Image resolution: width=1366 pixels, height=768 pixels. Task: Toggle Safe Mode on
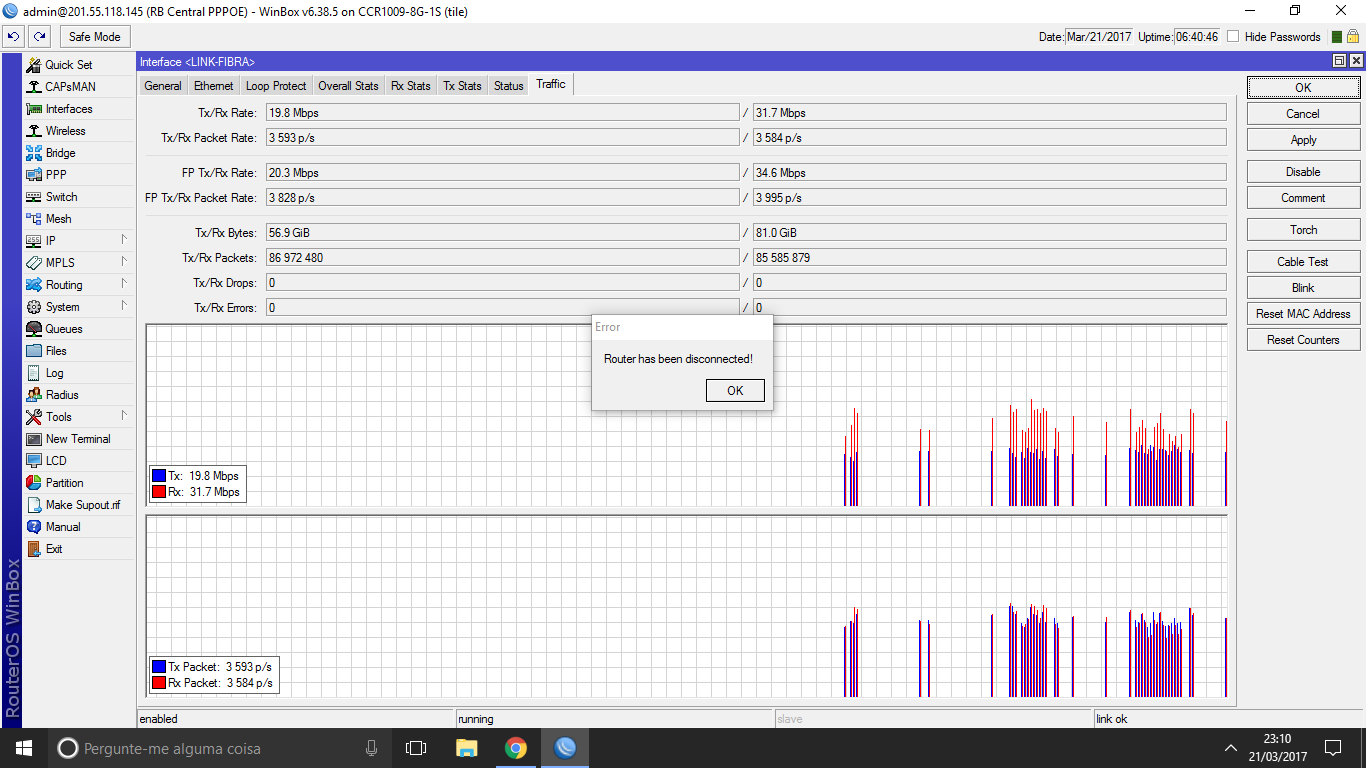pos(94,37)
